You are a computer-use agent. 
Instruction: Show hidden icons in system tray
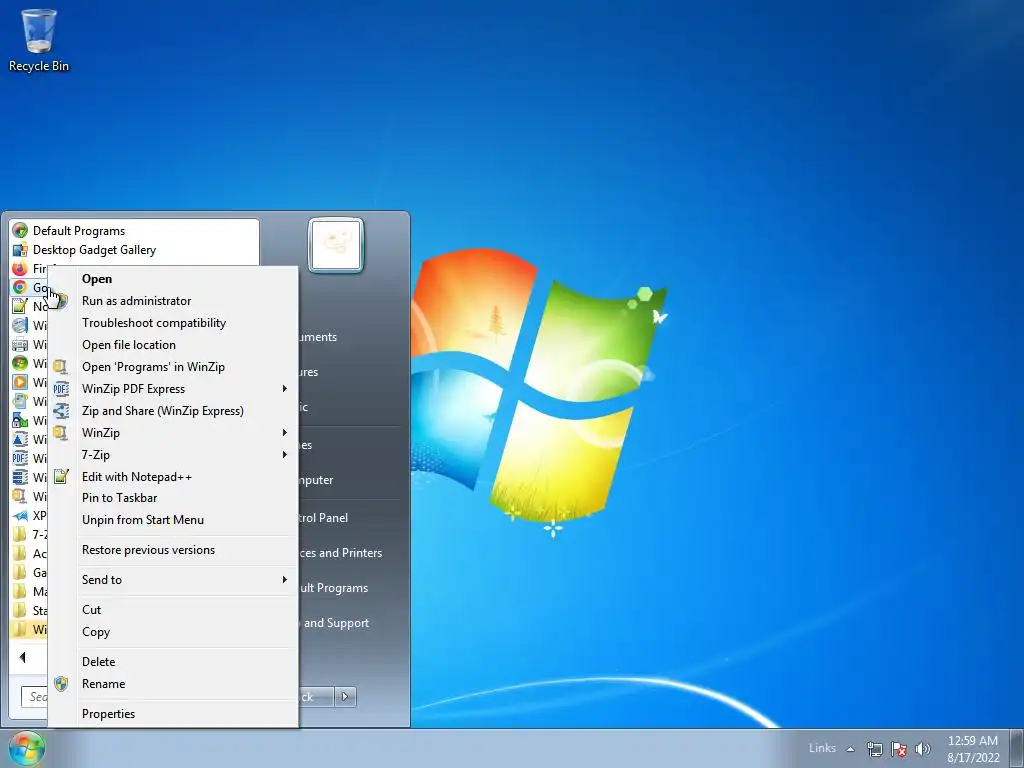click(x=850, y=749)
